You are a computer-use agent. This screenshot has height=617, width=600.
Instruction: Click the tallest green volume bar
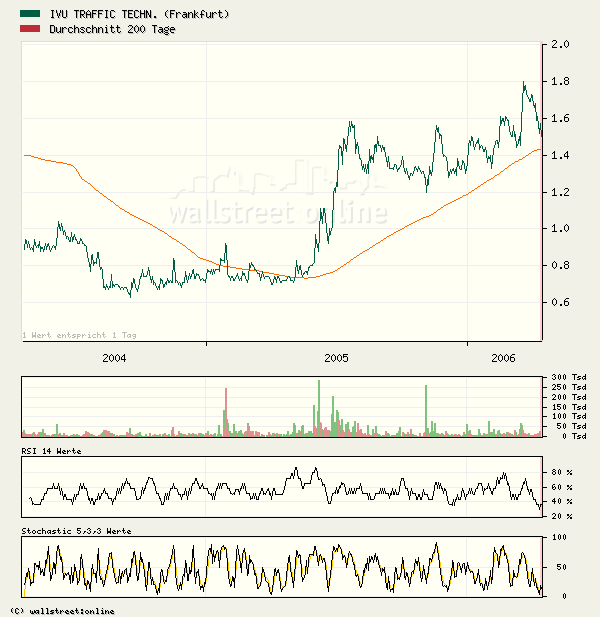(x=319, y=407)
